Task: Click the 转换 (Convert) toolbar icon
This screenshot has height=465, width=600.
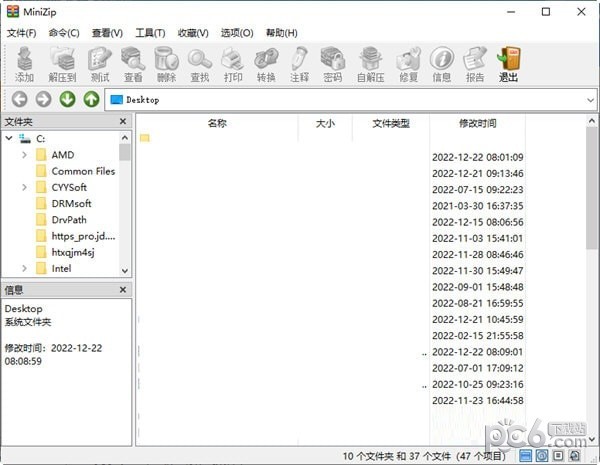Action: [x=266, y=64]
